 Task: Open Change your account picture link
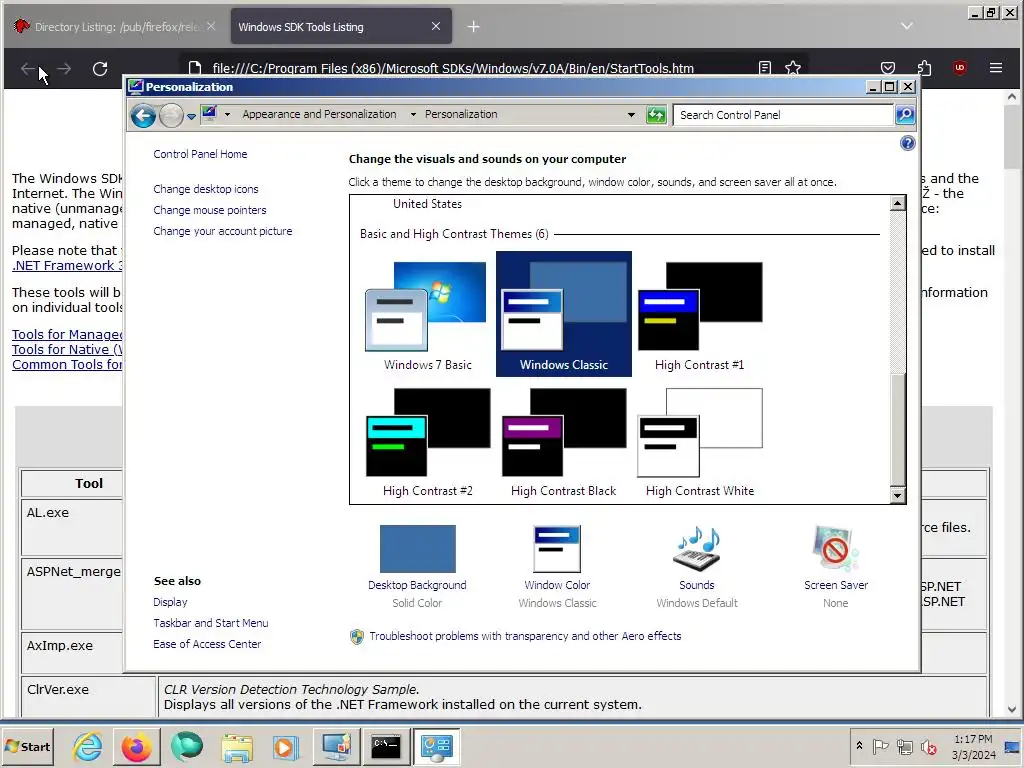[x=223, y=231]
